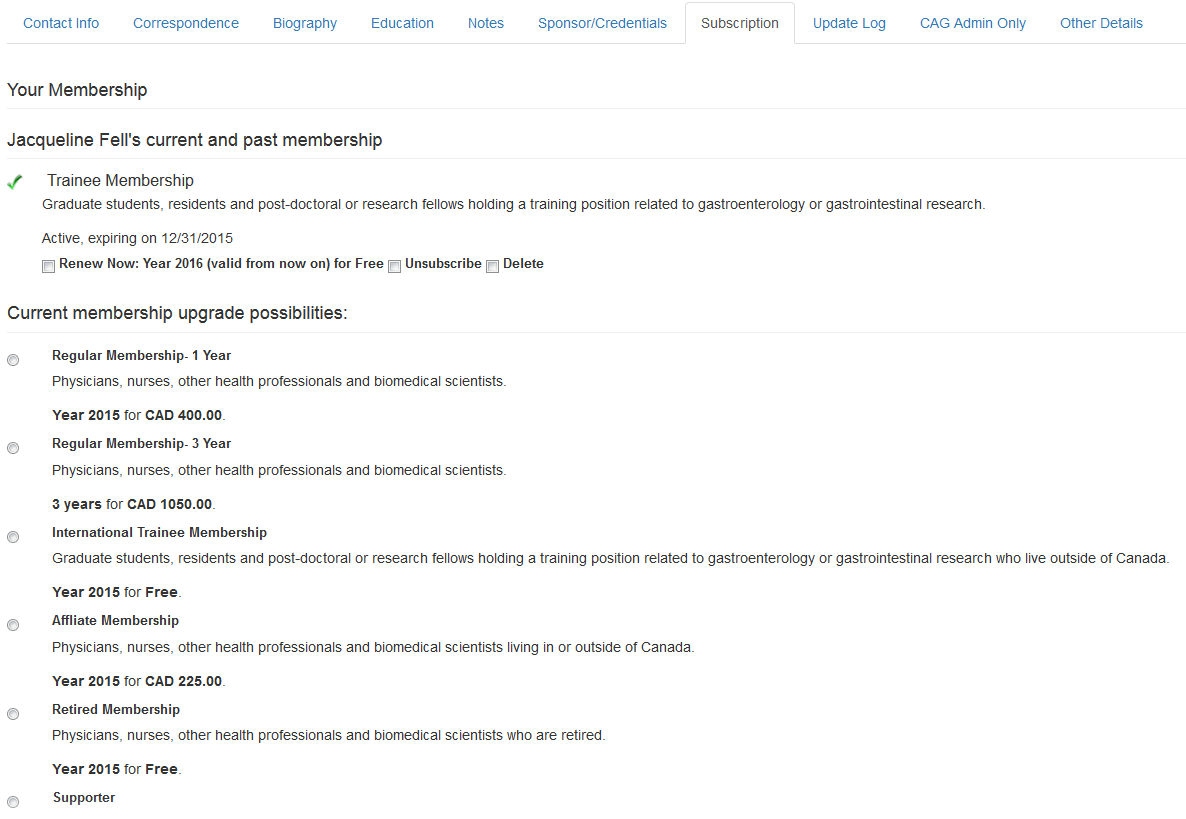Open the CAG Admin Only tab
Viewport: 1186px width, 819px height.
pos(973,23)
